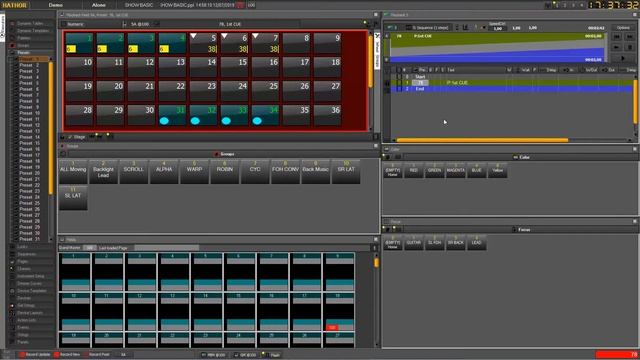The width and height of the screenshot is (640, 360).
Task: Apply the GREEN color palette
Action: pos(434,170)
